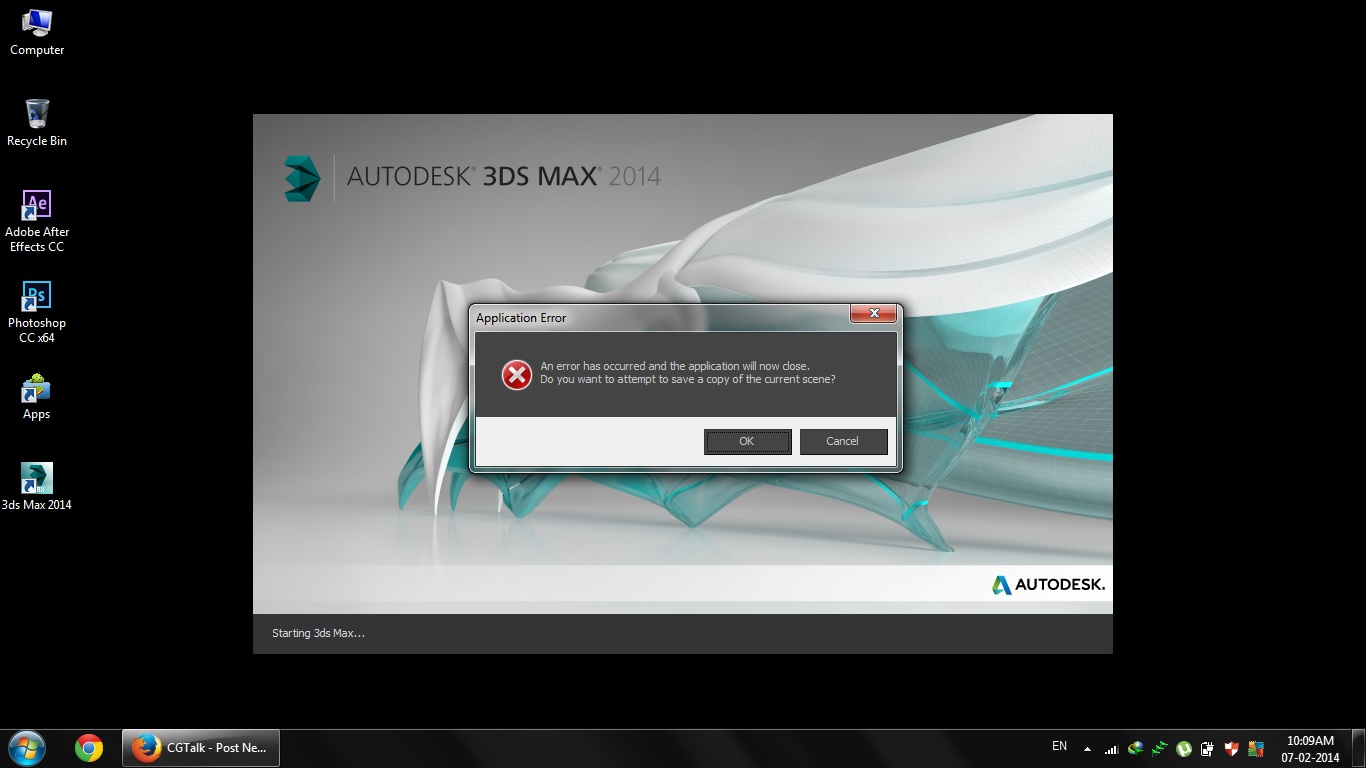The width and height of the screenshot is (1366, 768).
Task: Open the Windows Start menu
Action: [x=27, y=748]
